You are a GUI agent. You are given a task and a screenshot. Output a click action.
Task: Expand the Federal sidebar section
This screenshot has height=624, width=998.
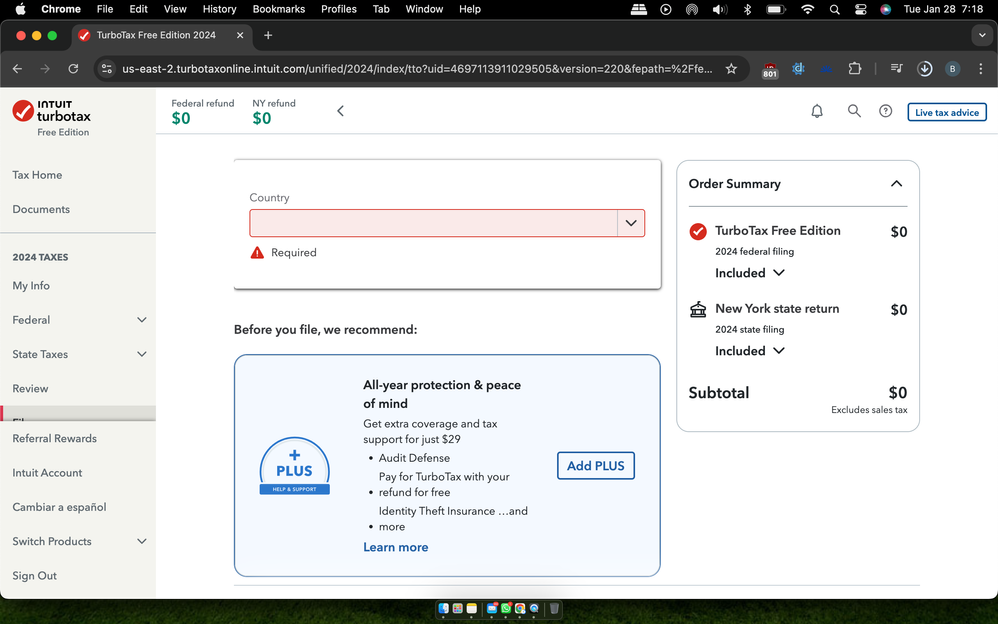coord(142,320)
